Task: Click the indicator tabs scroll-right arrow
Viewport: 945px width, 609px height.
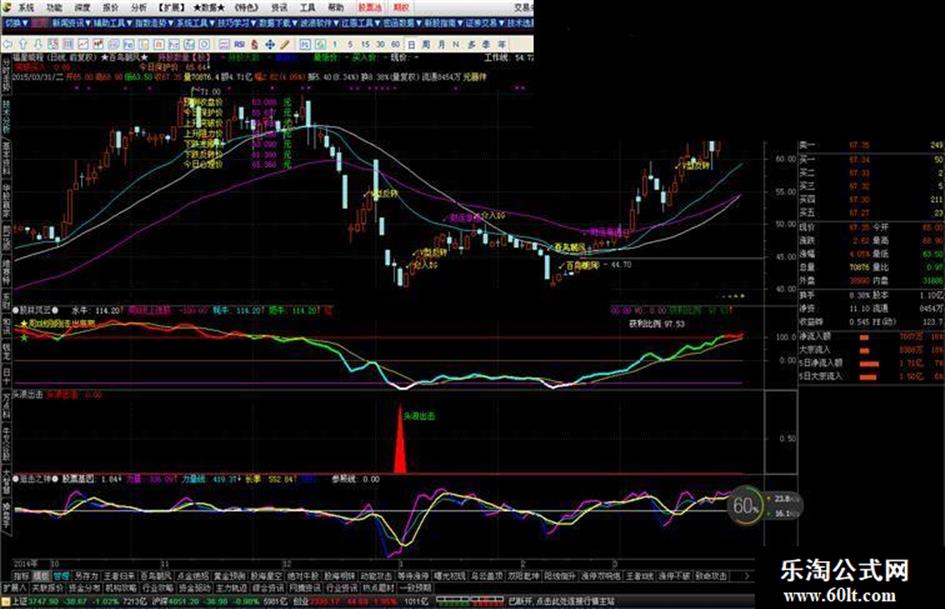Action: (746, 576)
